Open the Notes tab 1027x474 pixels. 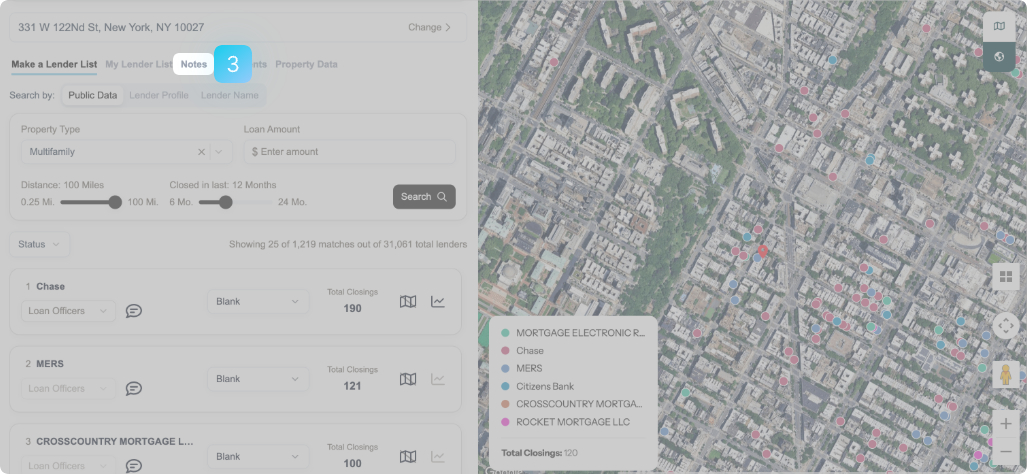point(194,64)
